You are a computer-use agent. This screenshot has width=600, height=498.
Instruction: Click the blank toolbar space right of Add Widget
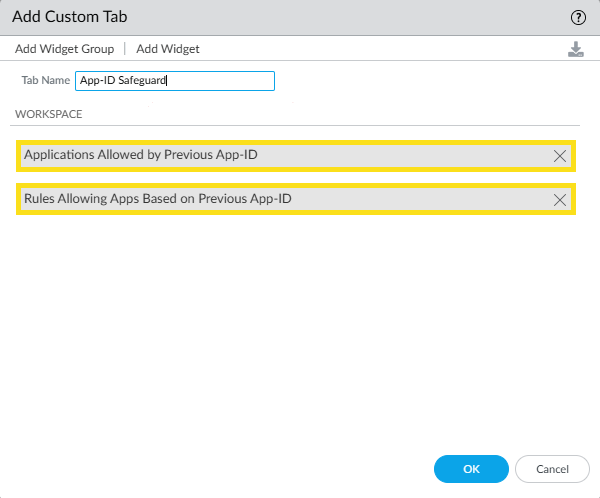tap(380, 49)
